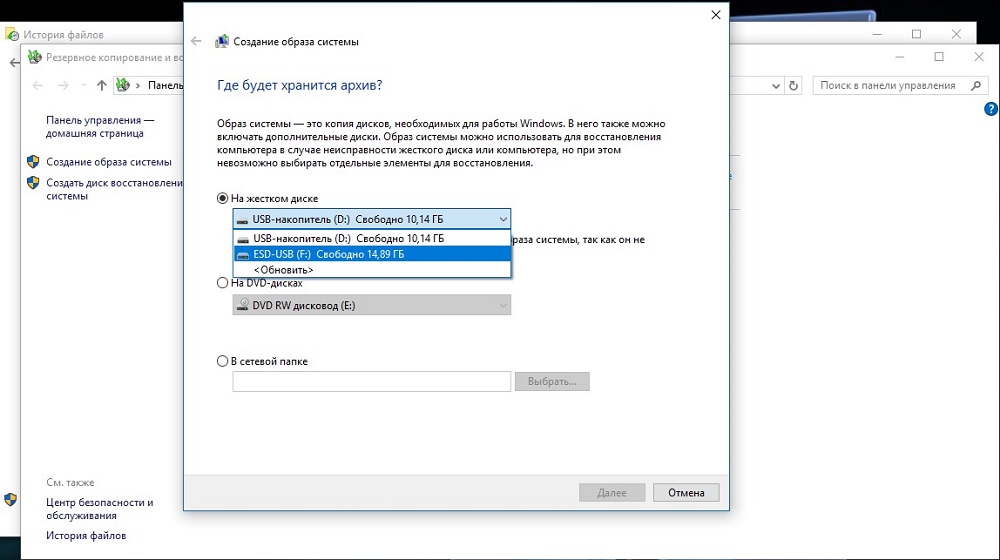
Task: Open recent locations chevron in Control Panel
Action: (84, 85)
